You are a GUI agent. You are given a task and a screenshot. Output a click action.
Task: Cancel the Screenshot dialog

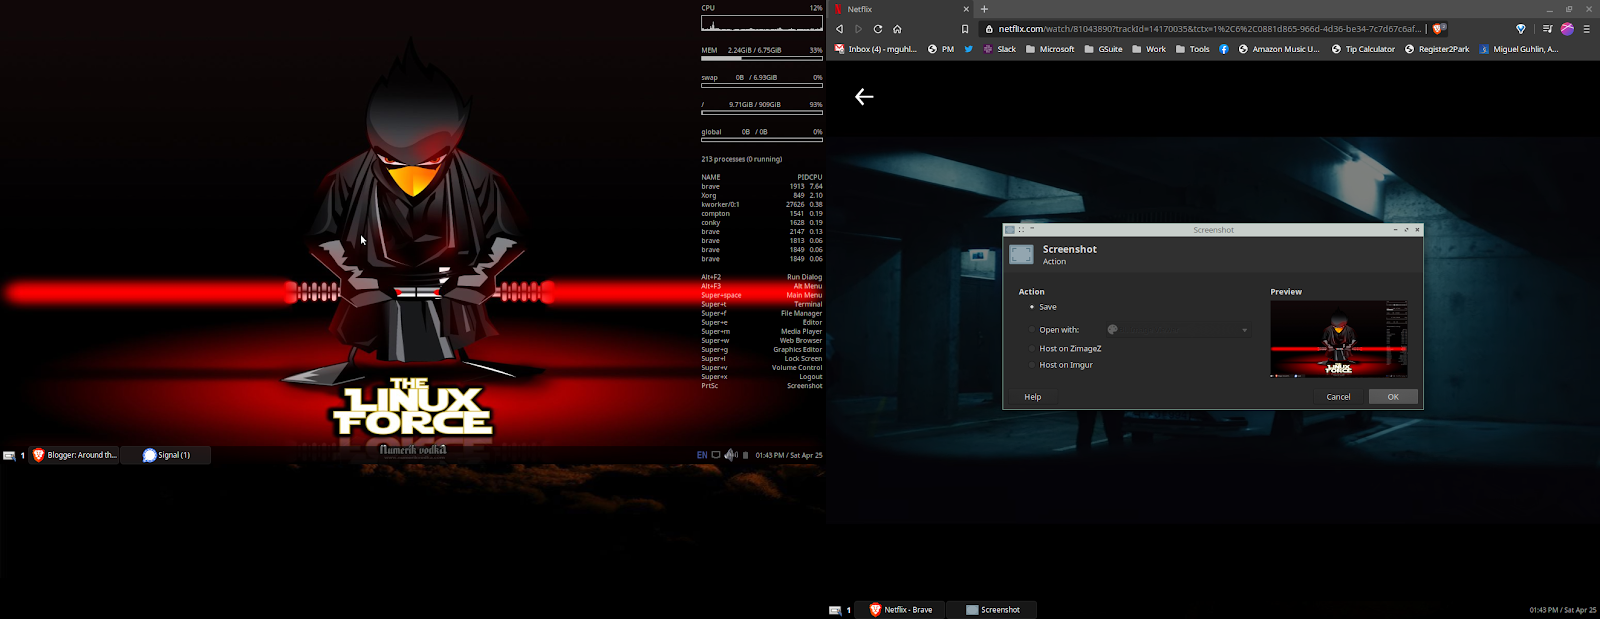click(1338, 397)
